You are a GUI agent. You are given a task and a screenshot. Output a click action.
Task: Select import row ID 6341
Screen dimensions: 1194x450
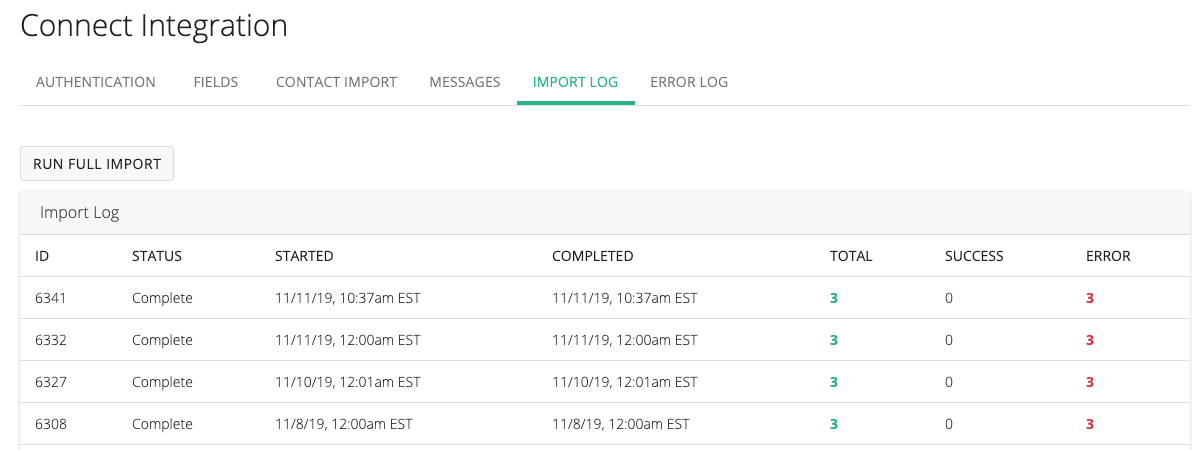coord(49,298)
